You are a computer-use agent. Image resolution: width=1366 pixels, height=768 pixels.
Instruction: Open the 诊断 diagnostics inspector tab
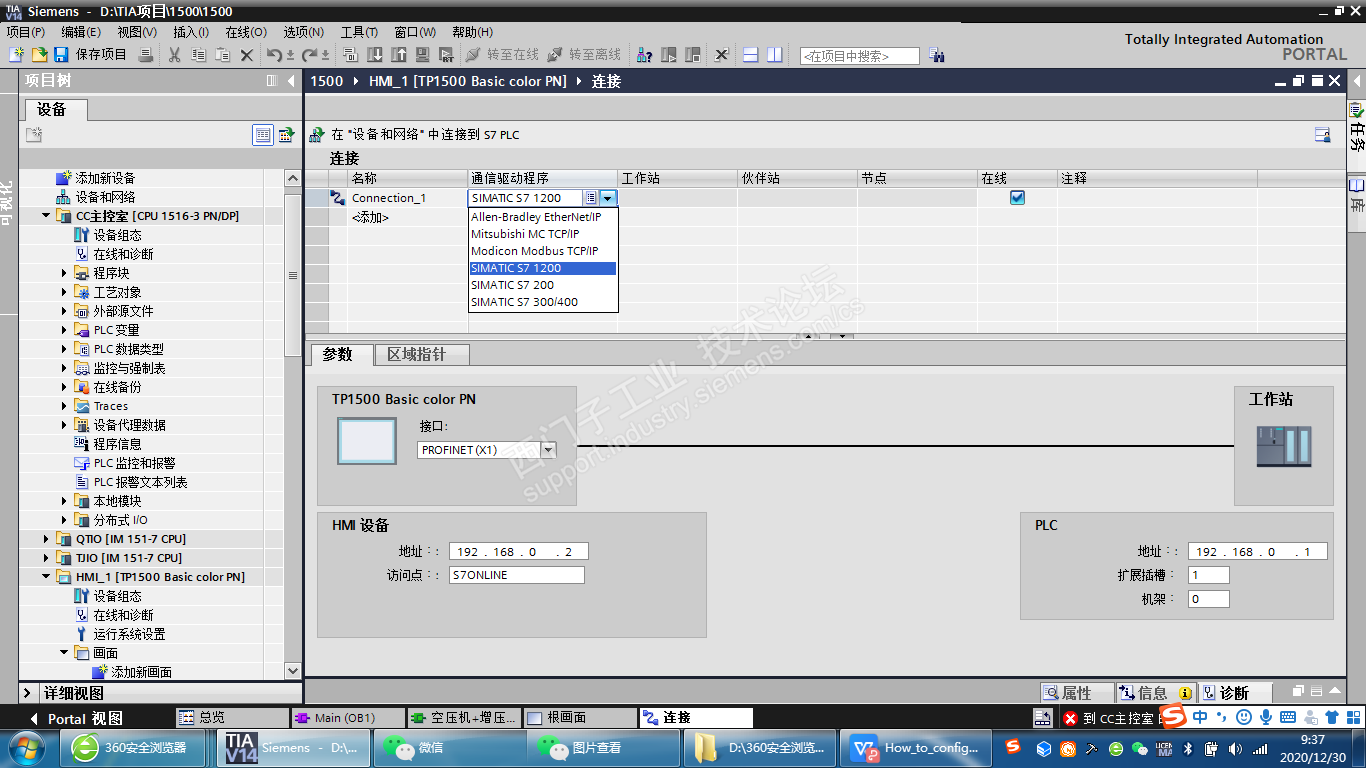pyautogui.click(x=1235, y=693)
